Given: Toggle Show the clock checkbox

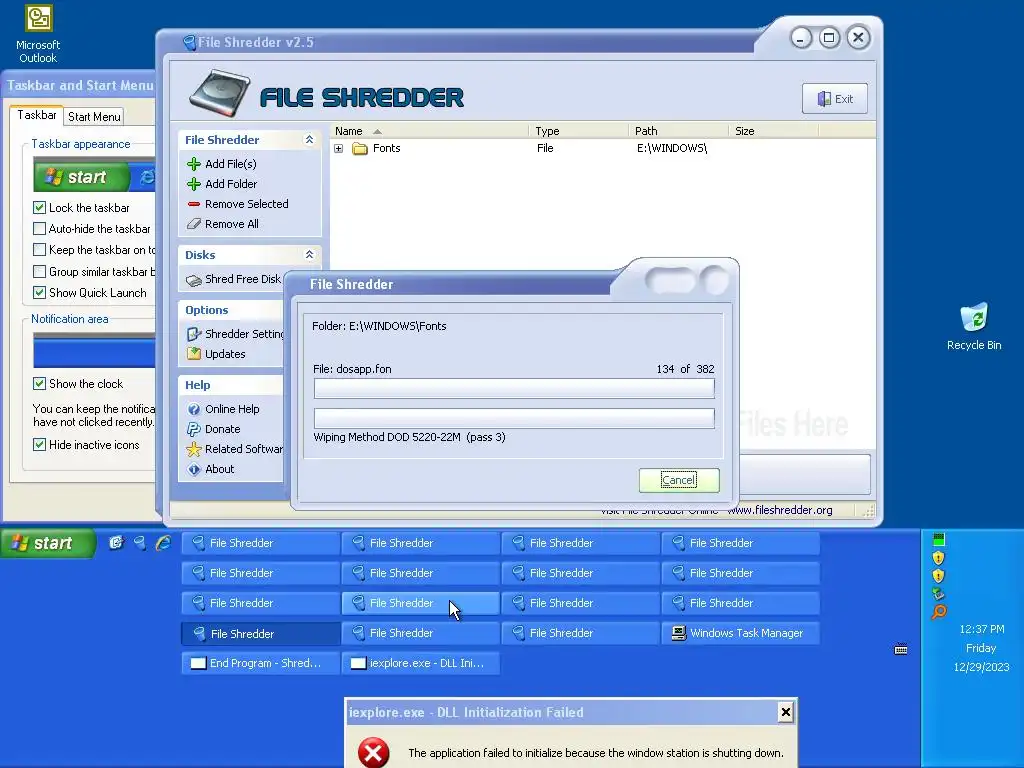Looking at the screenshot, I should [x=39, y=383].
